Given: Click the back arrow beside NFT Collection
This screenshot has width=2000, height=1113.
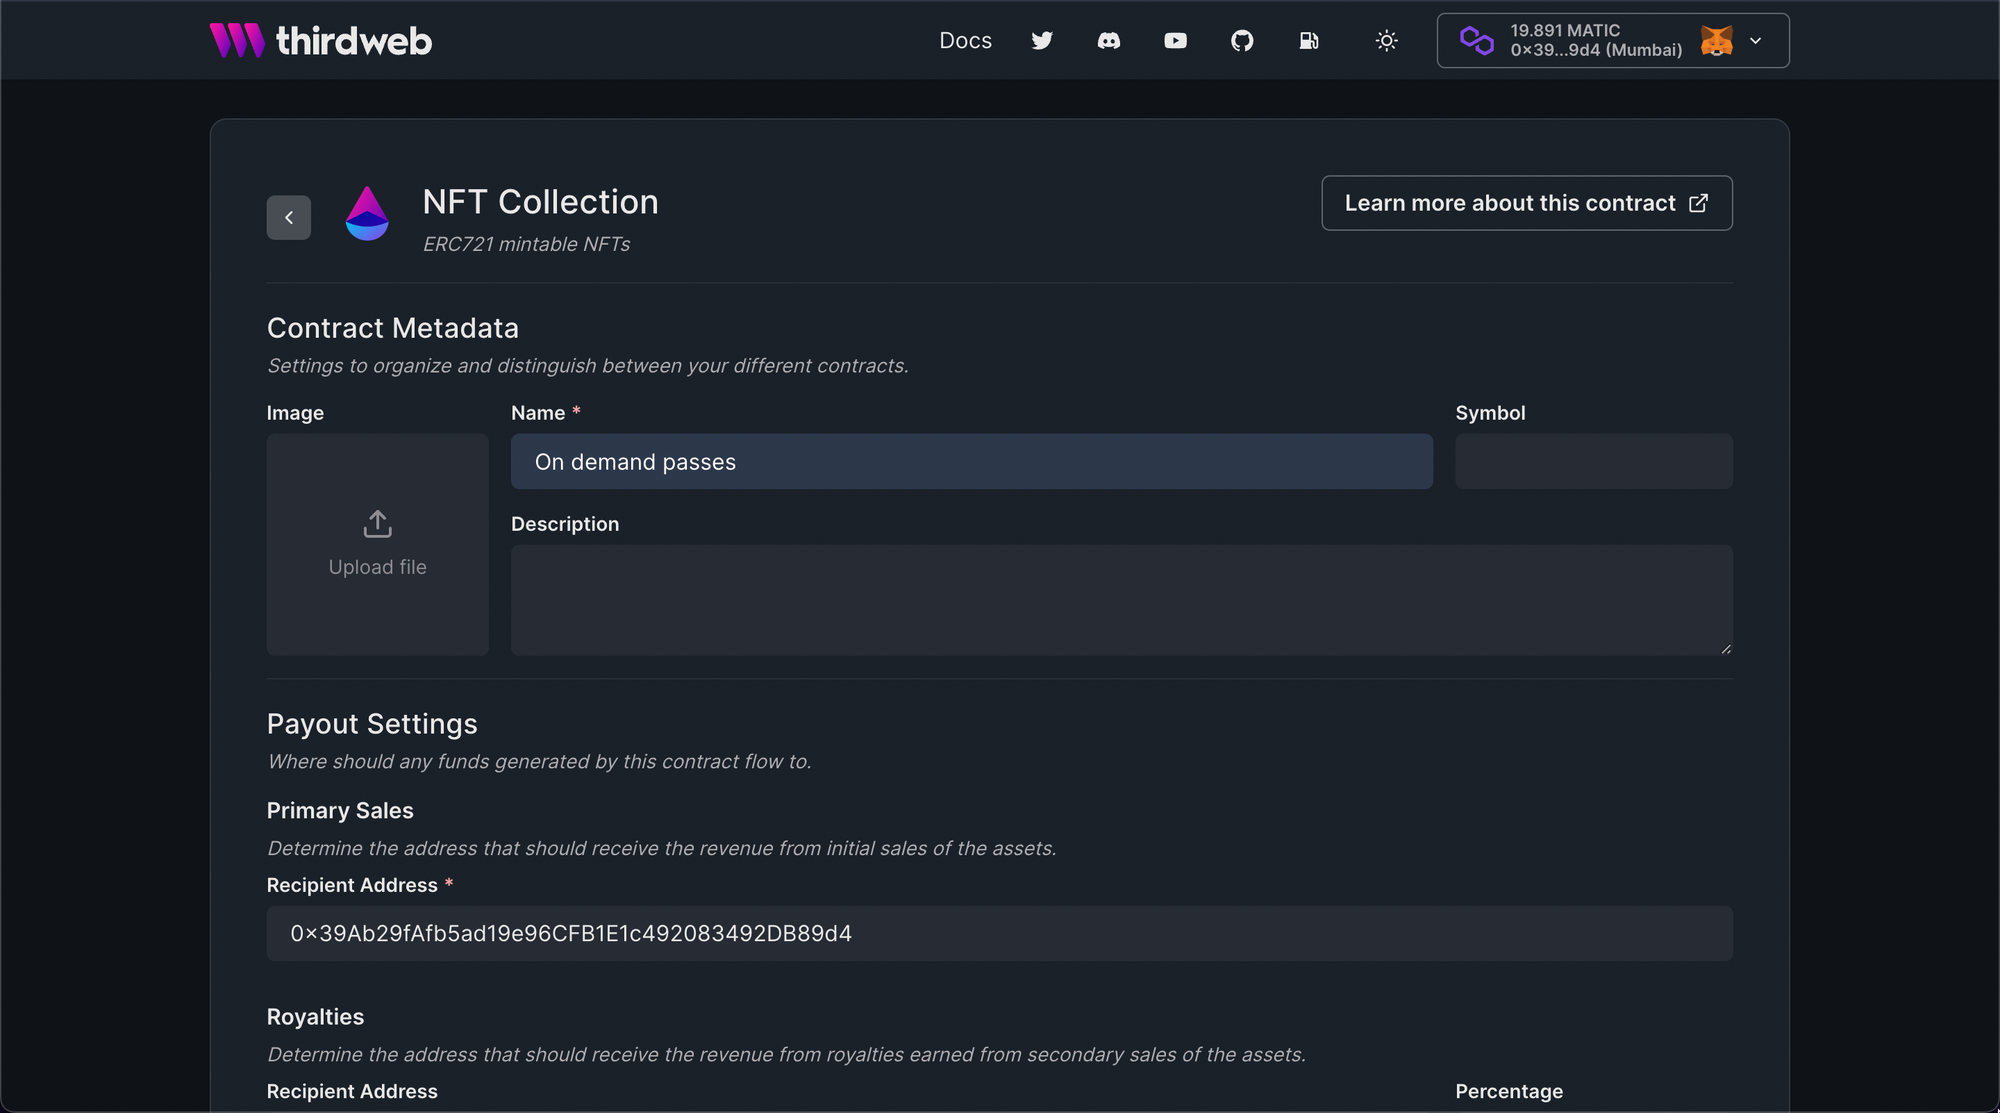Looking at the screenshot, I should [x=288, y=217].
